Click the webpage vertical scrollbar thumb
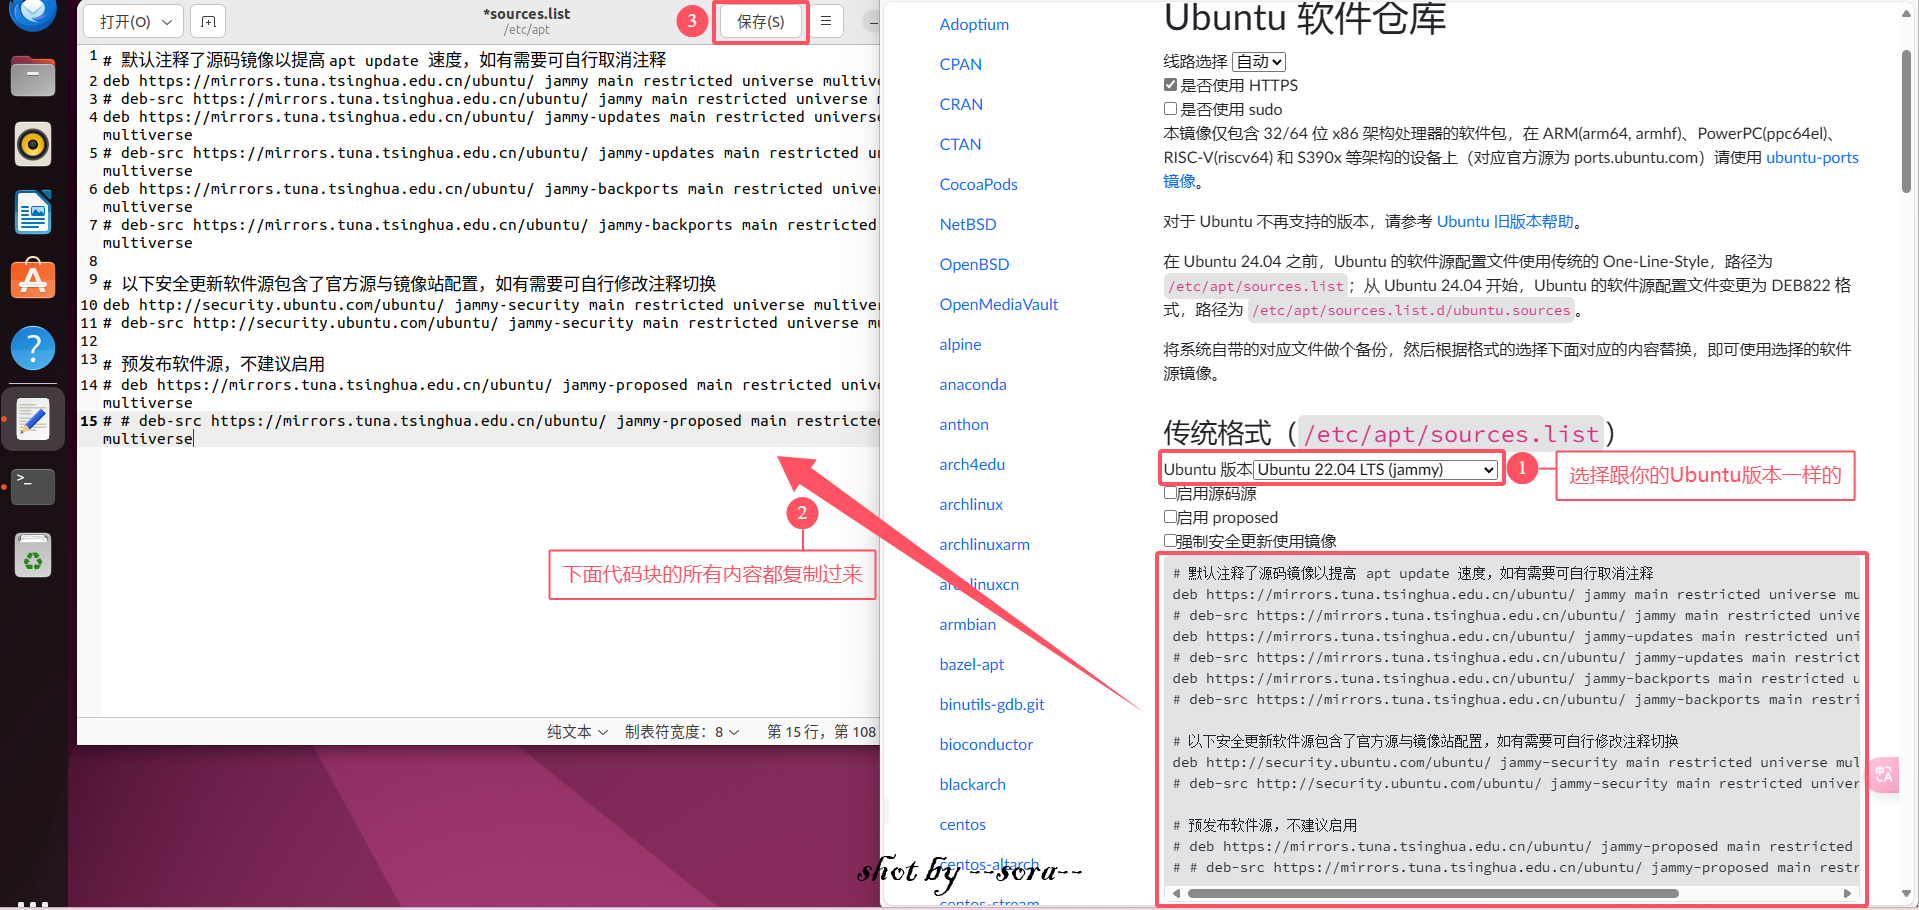Viewport: 1919px width, 910px height. 1906,120
